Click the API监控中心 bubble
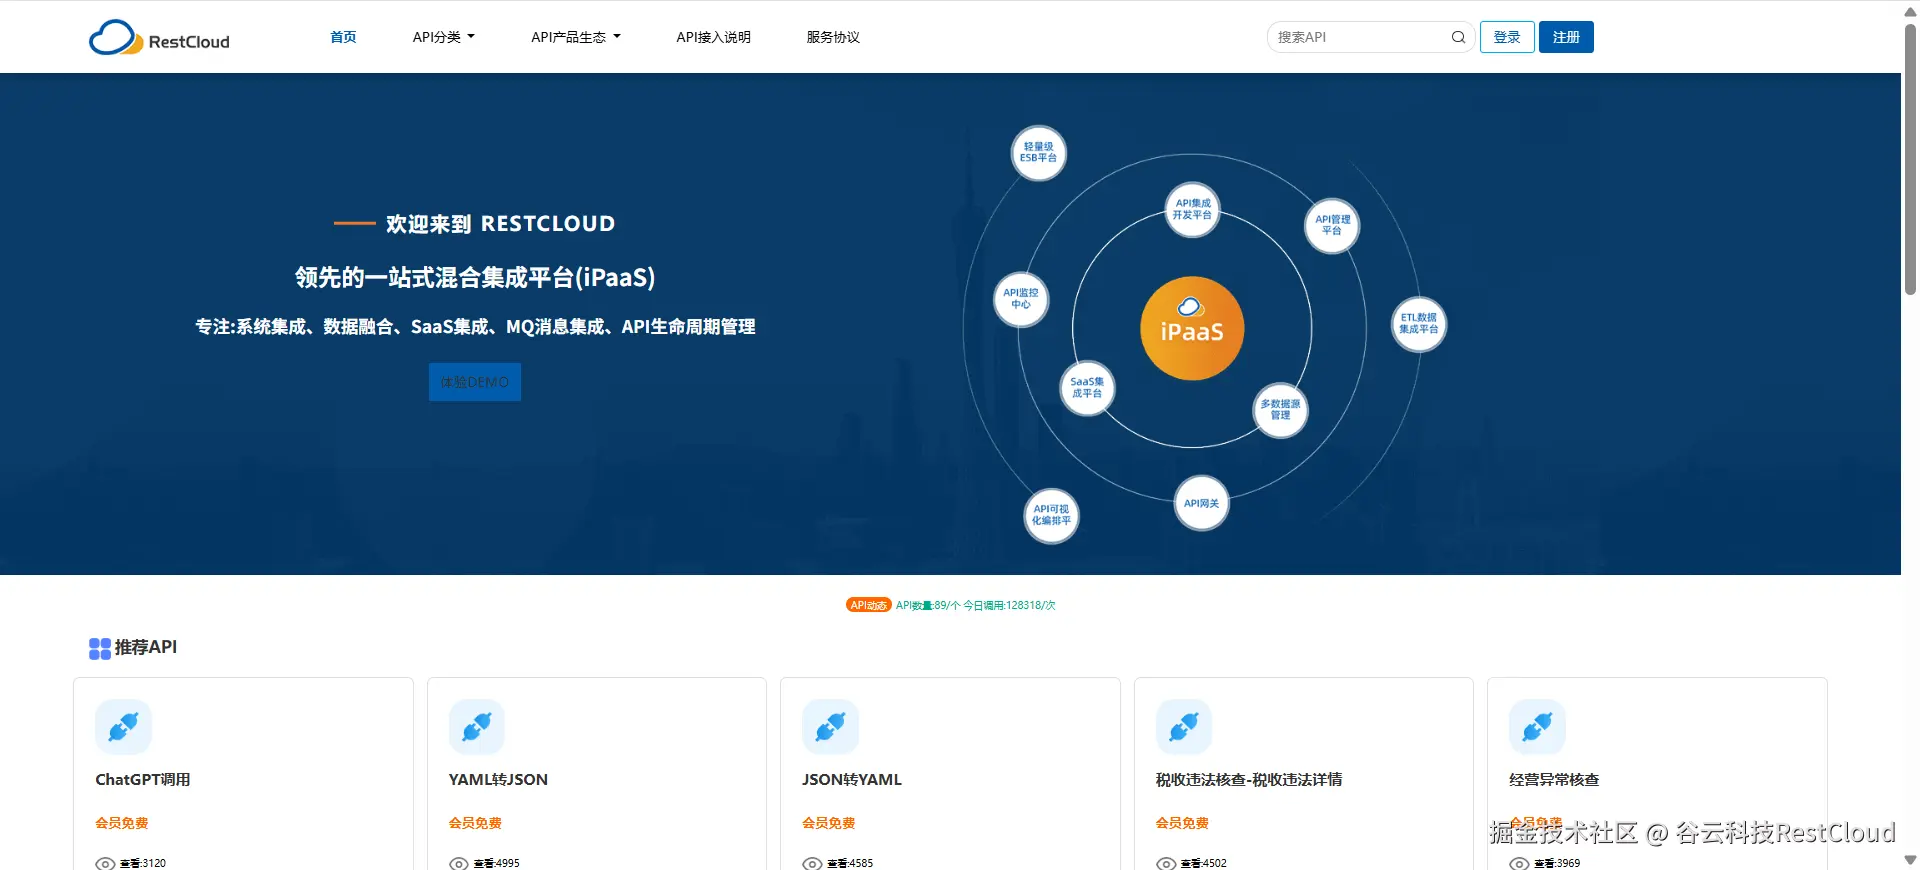This screenshot has width=1920, height=870. point(1021,299)
